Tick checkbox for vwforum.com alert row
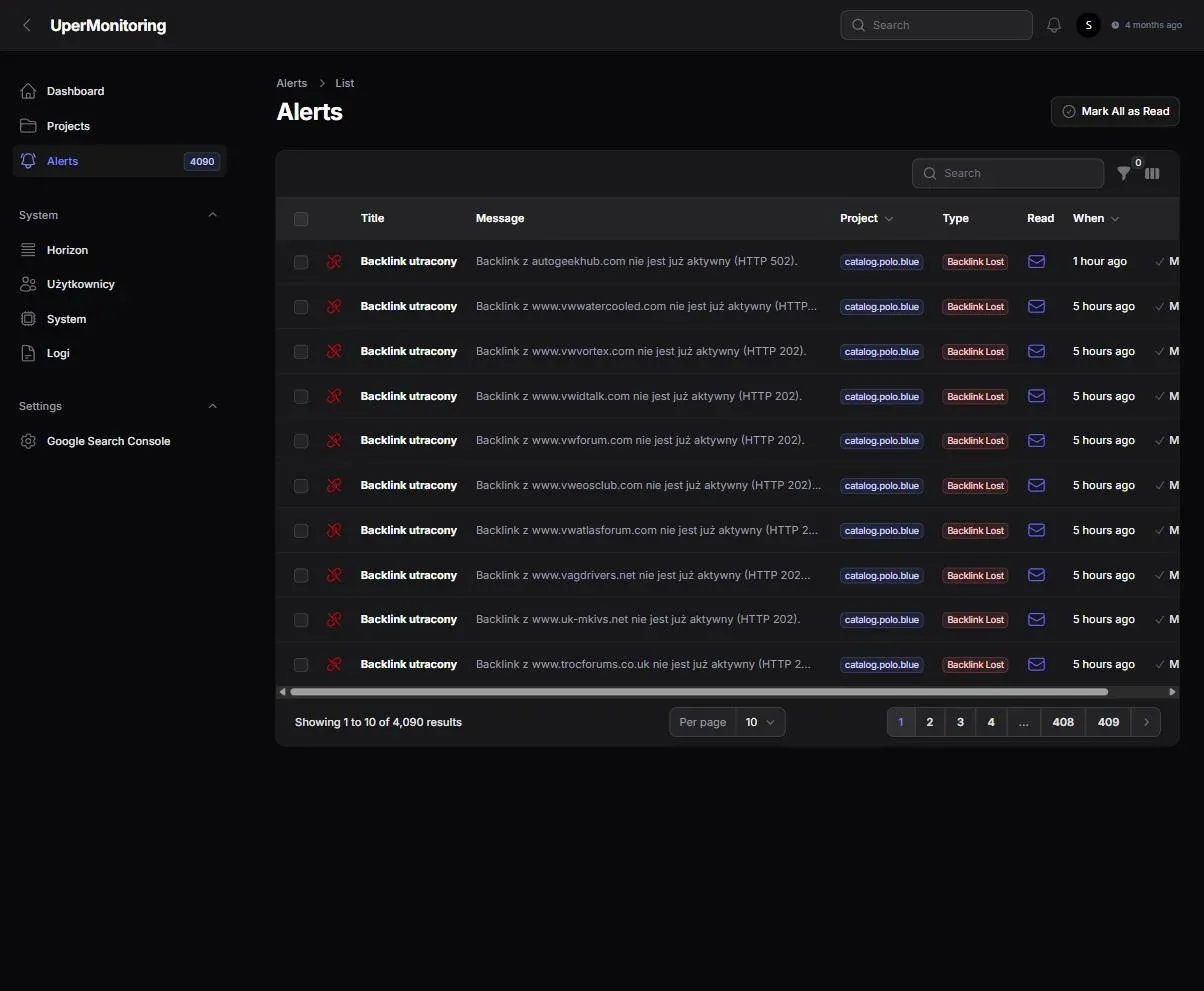The image size is (1204, 991). (301, 441)
